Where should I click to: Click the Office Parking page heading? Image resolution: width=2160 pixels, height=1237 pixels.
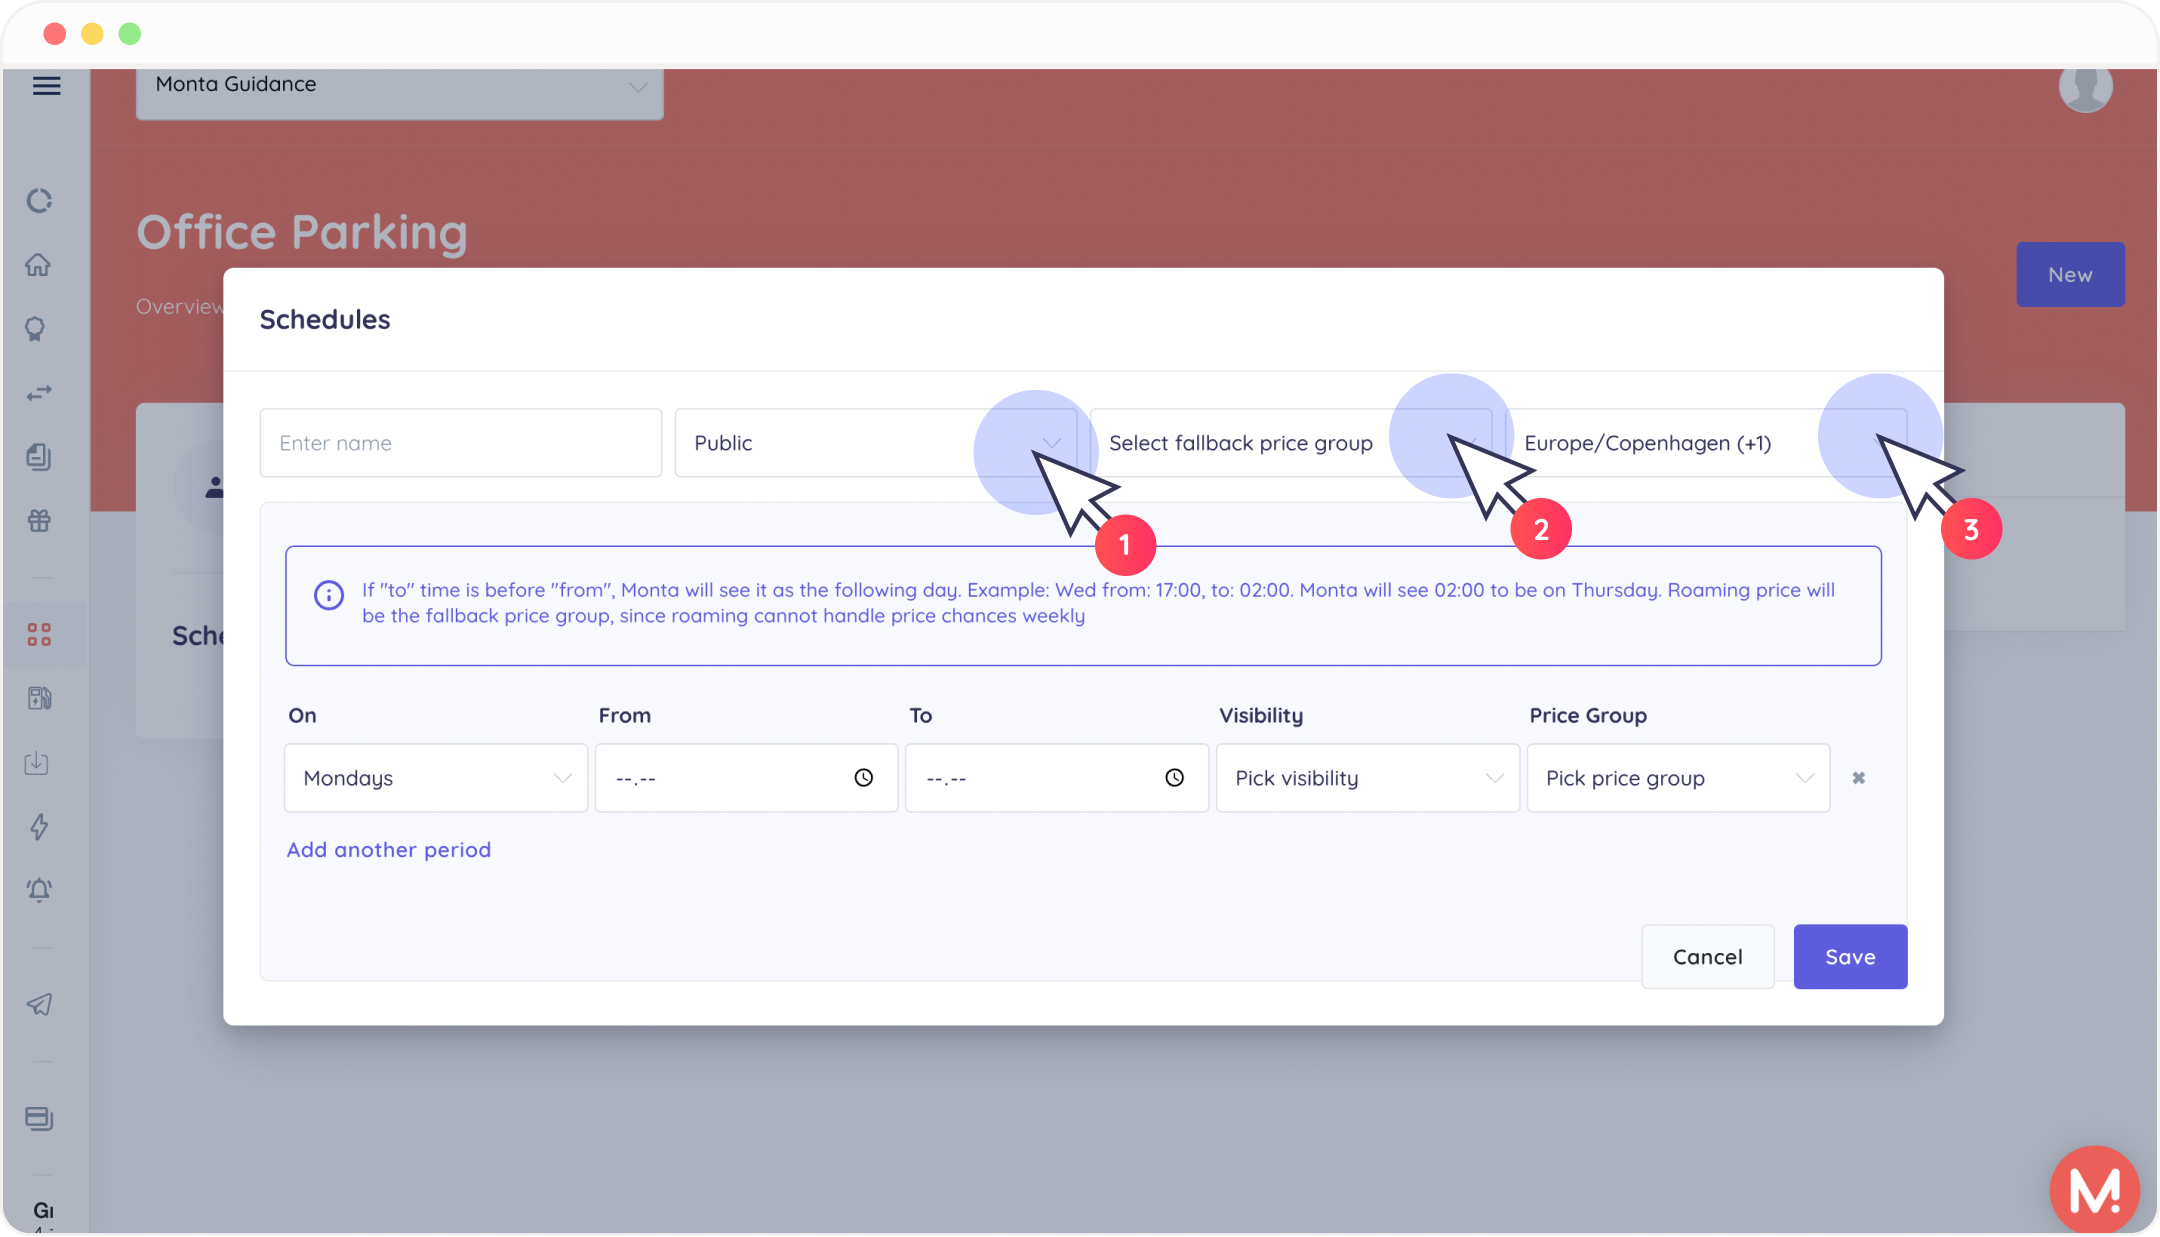click(x=302, y=232)
